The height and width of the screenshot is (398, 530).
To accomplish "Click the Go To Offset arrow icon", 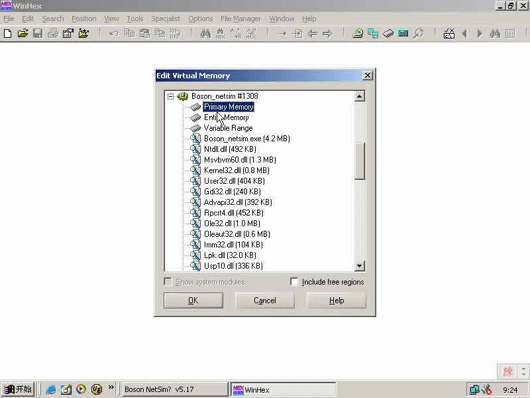I will 282,33.
